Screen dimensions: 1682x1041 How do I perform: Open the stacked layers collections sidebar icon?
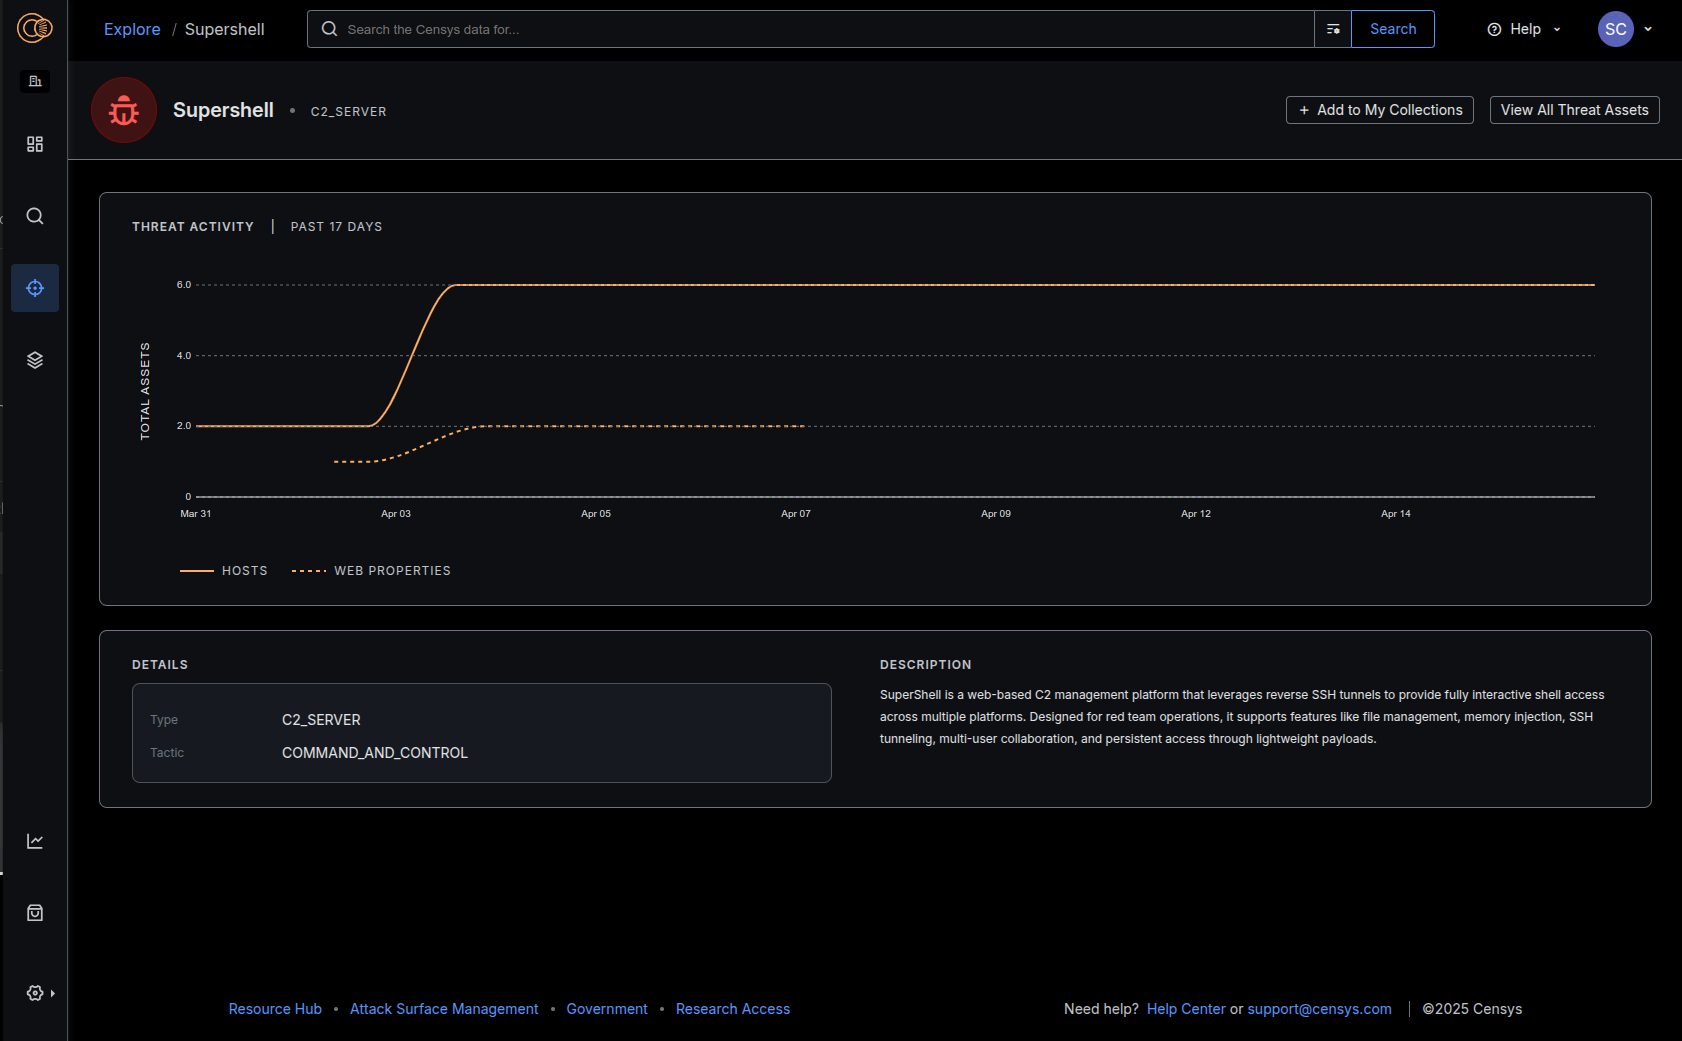pos(35,360)
